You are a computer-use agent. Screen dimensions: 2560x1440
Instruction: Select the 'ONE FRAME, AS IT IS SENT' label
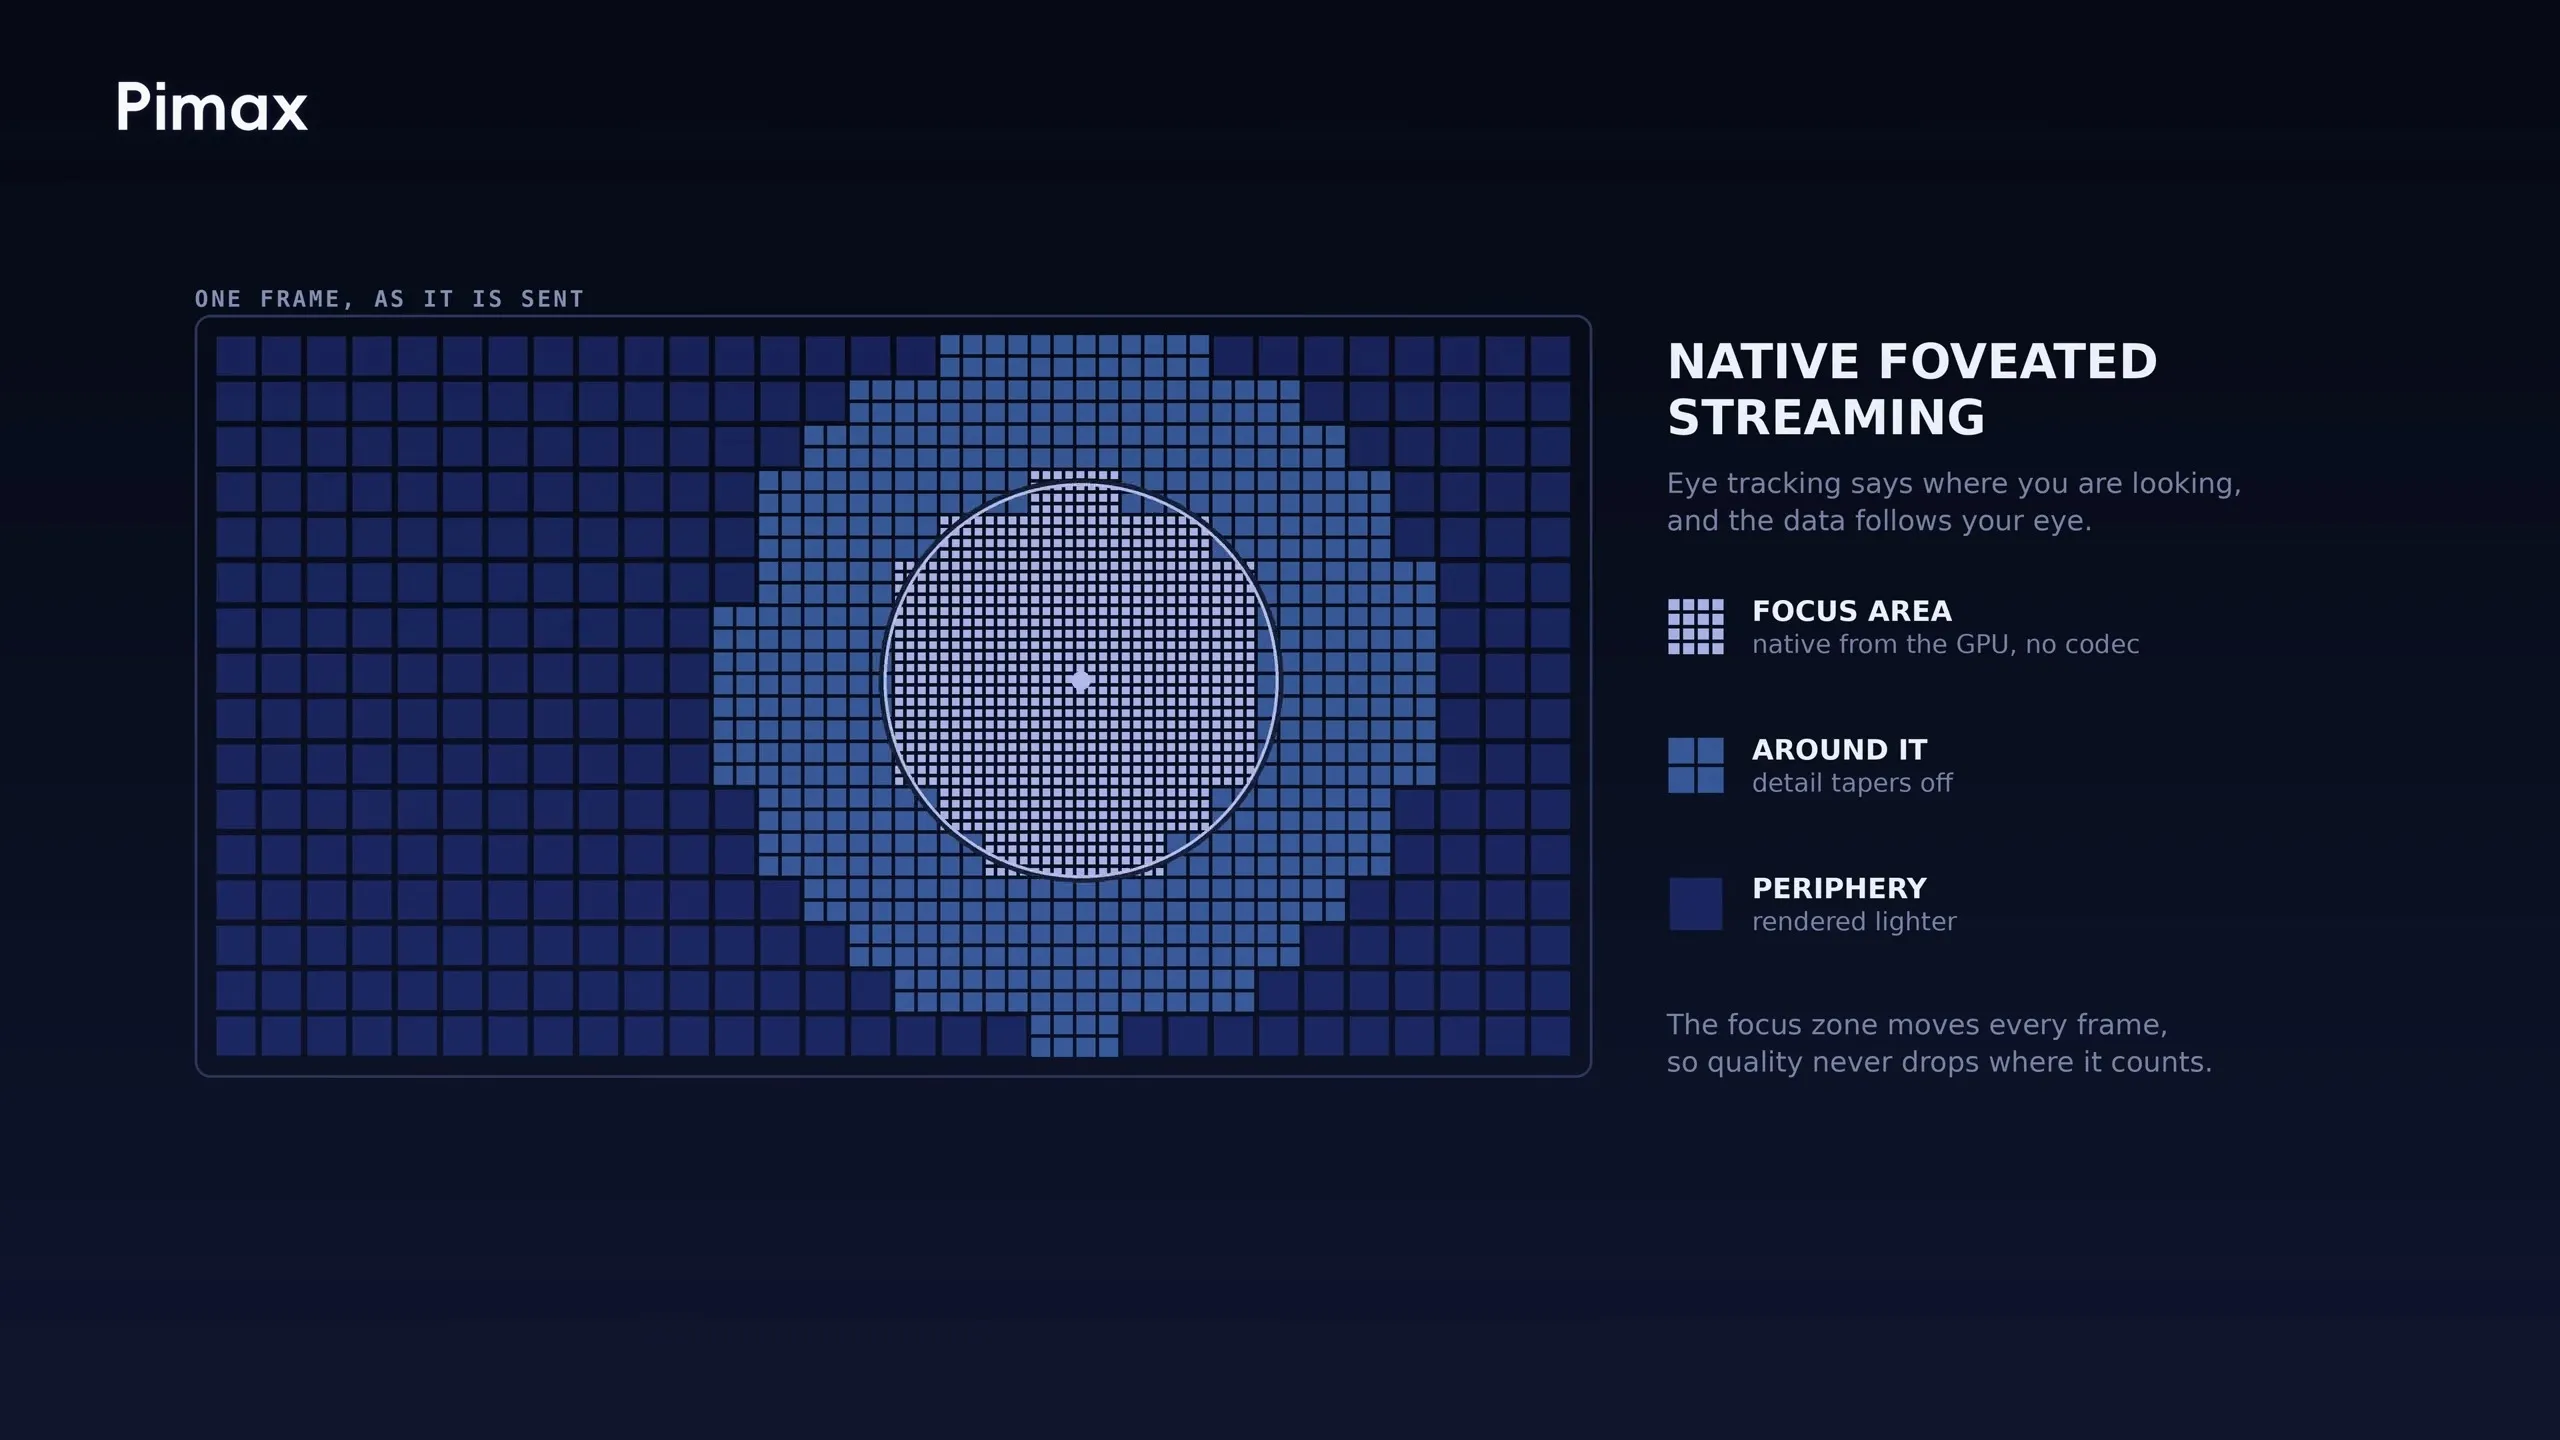tap(389, 299)
